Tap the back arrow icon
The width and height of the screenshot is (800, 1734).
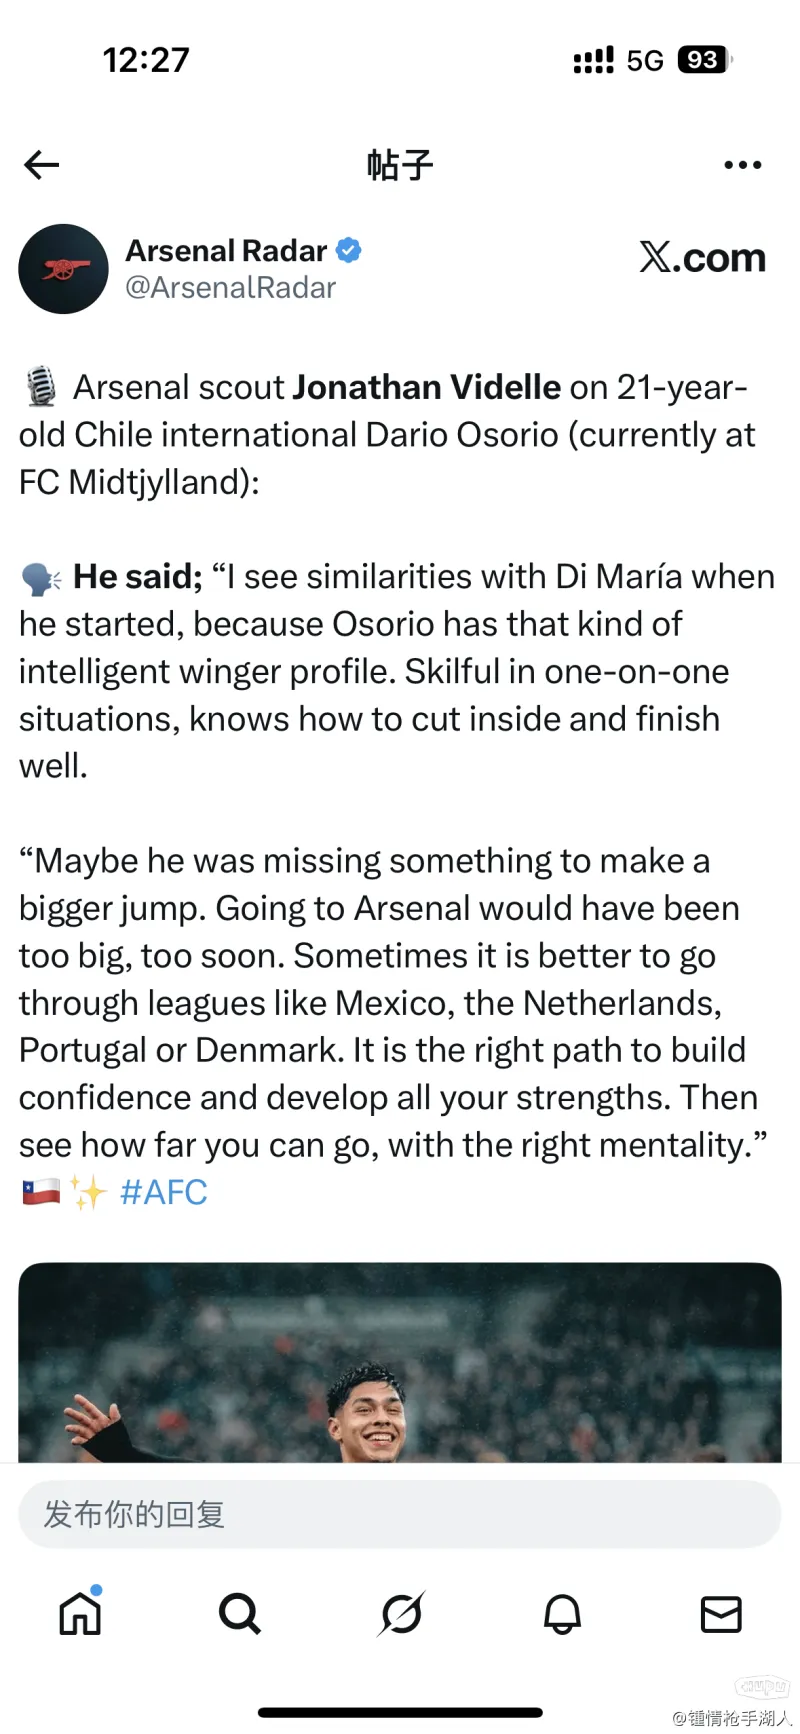[x=42, y=165]
